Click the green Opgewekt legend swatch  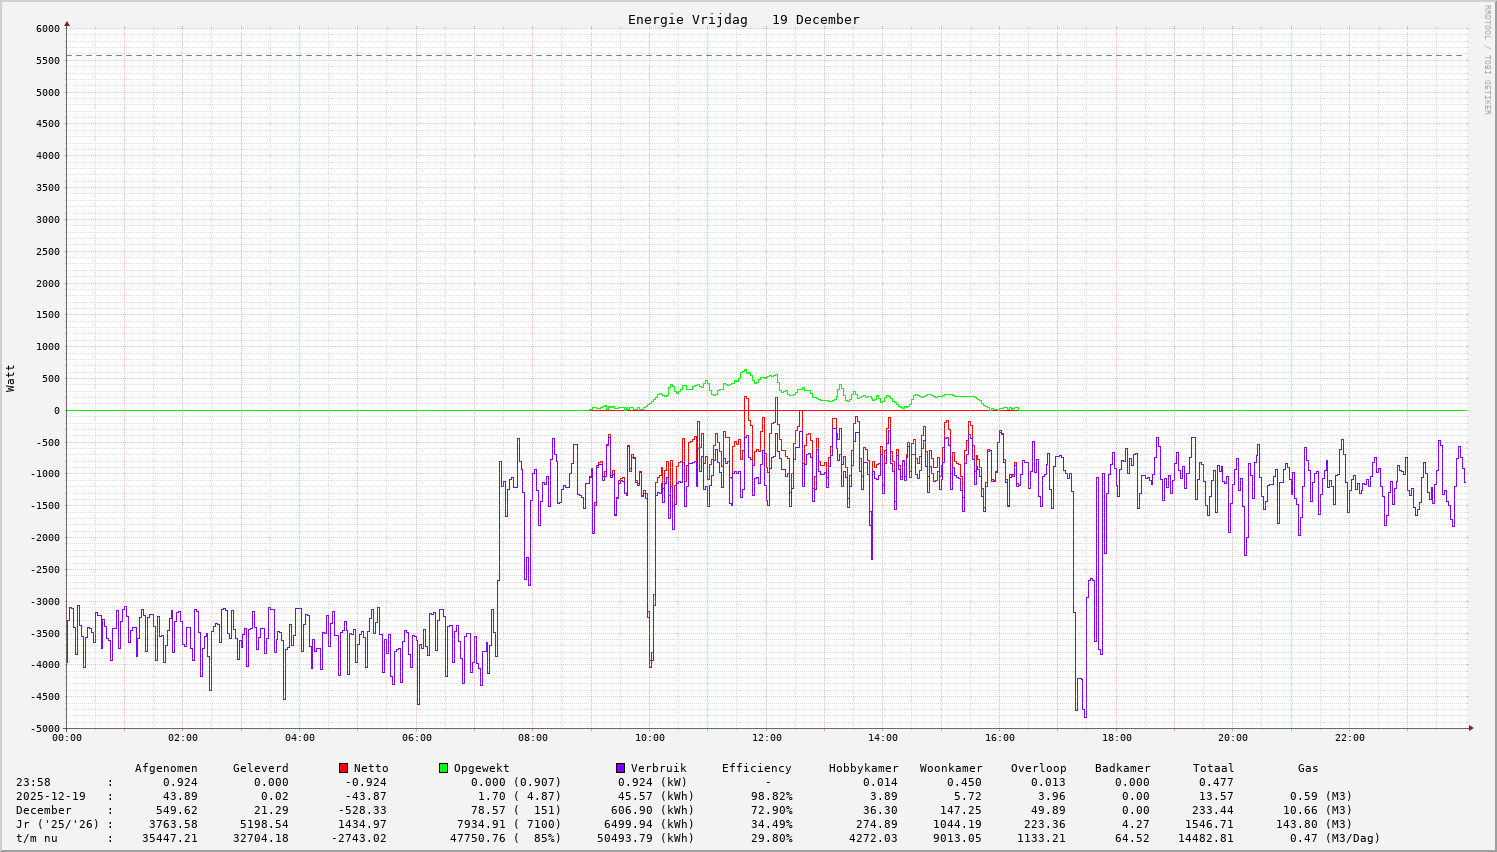pos(444,768)
